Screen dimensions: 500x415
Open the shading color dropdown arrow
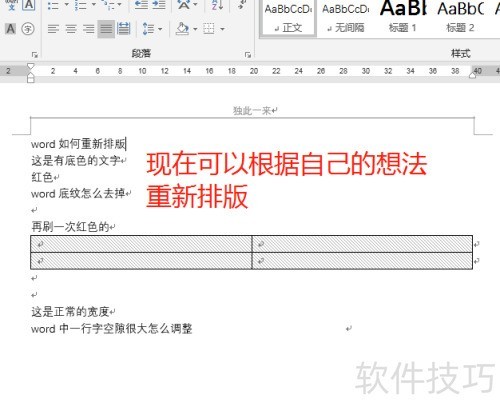click(x=195, y=29)
